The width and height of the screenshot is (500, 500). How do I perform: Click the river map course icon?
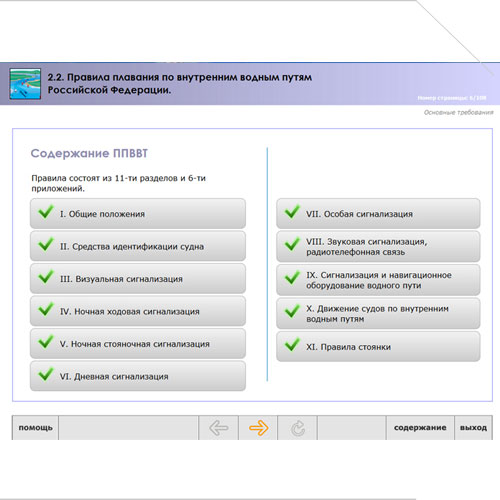coord(25,84)
